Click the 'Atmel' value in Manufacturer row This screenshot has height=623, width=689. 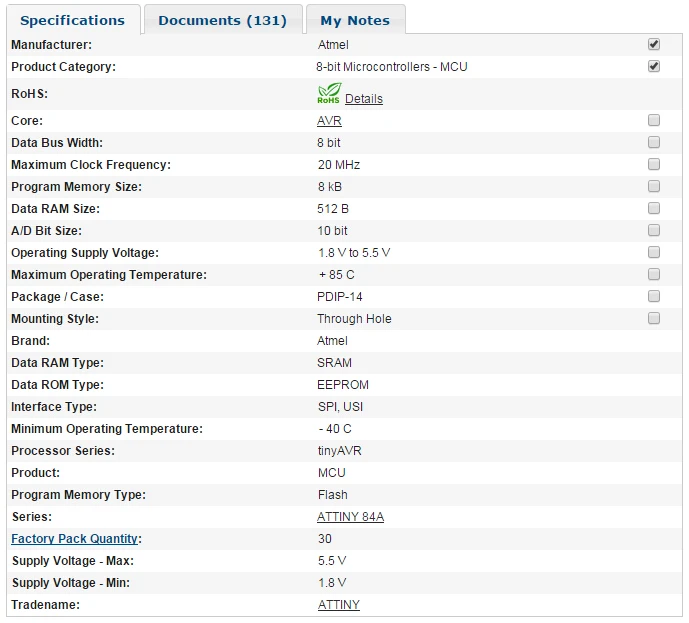tap(333, 45)
